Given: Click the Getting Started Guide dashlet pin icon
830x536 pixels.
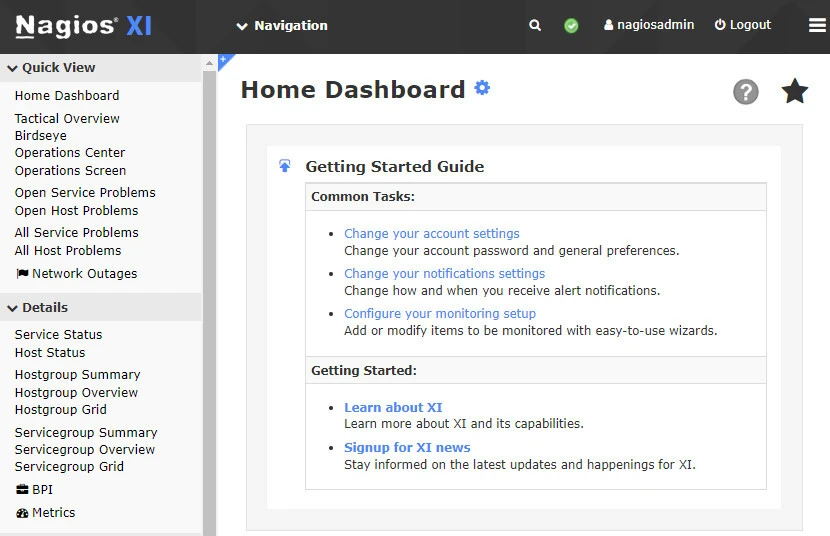Looking at the screenshot, I should 285,166.
